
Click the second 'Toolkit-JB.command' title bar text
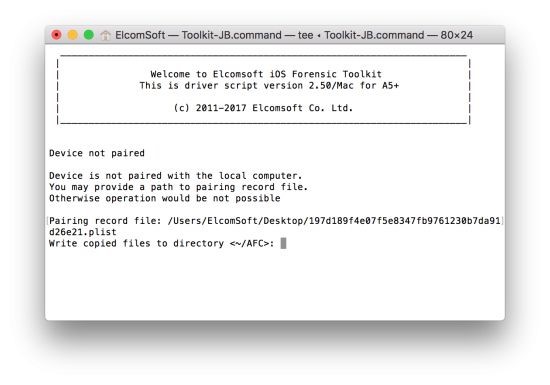point(374,35)
